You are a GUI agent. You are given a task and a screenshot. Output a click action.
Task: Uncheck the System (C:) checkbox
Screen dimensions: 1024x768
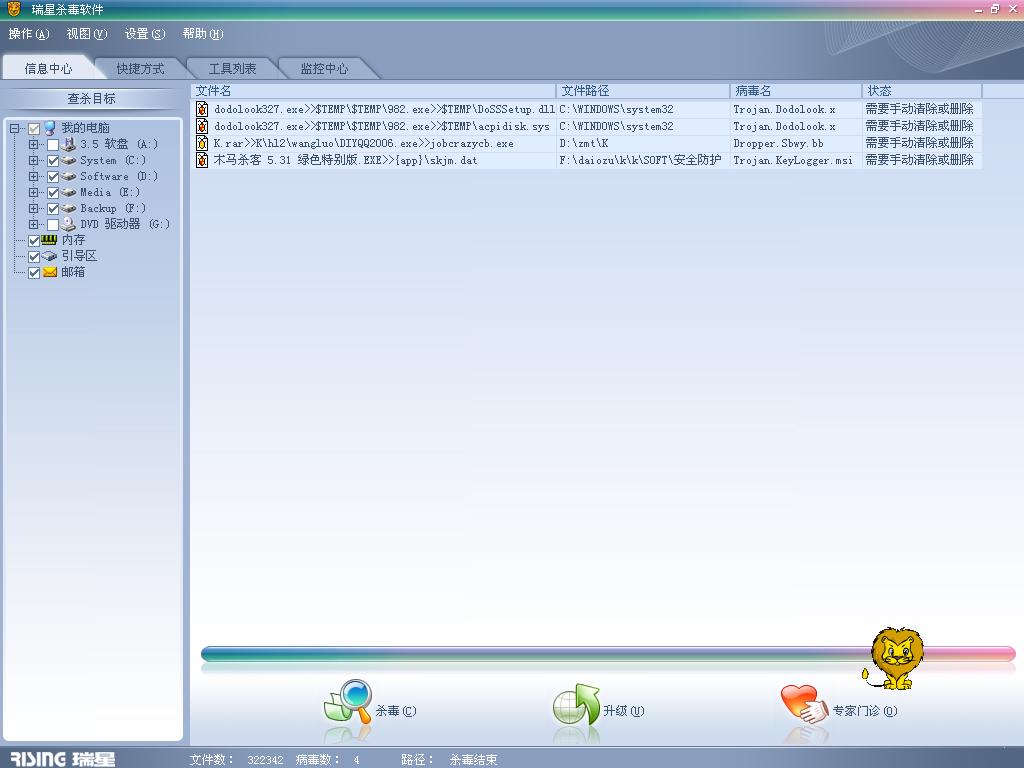coord(53,161)
